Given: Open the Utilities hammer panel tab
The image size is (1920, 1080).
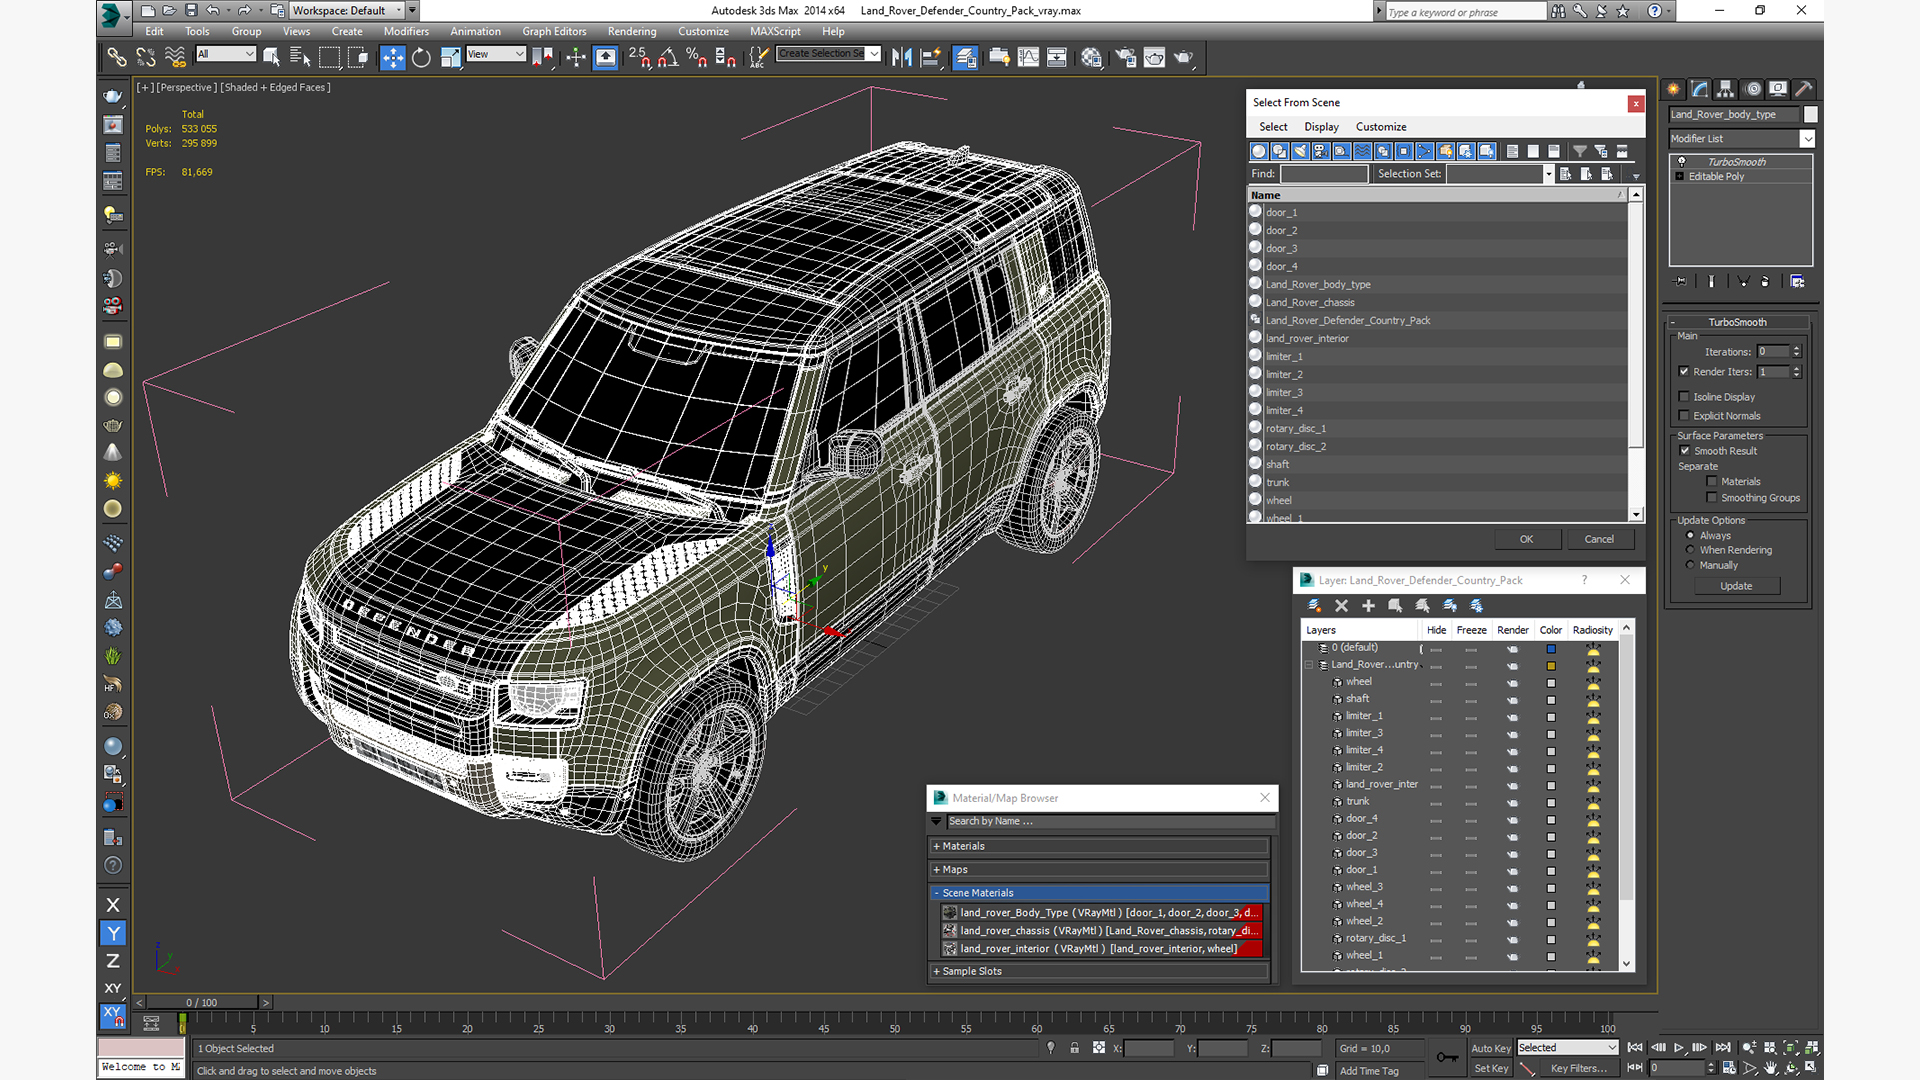Looking at the screenshot, I should [1803, 89].
